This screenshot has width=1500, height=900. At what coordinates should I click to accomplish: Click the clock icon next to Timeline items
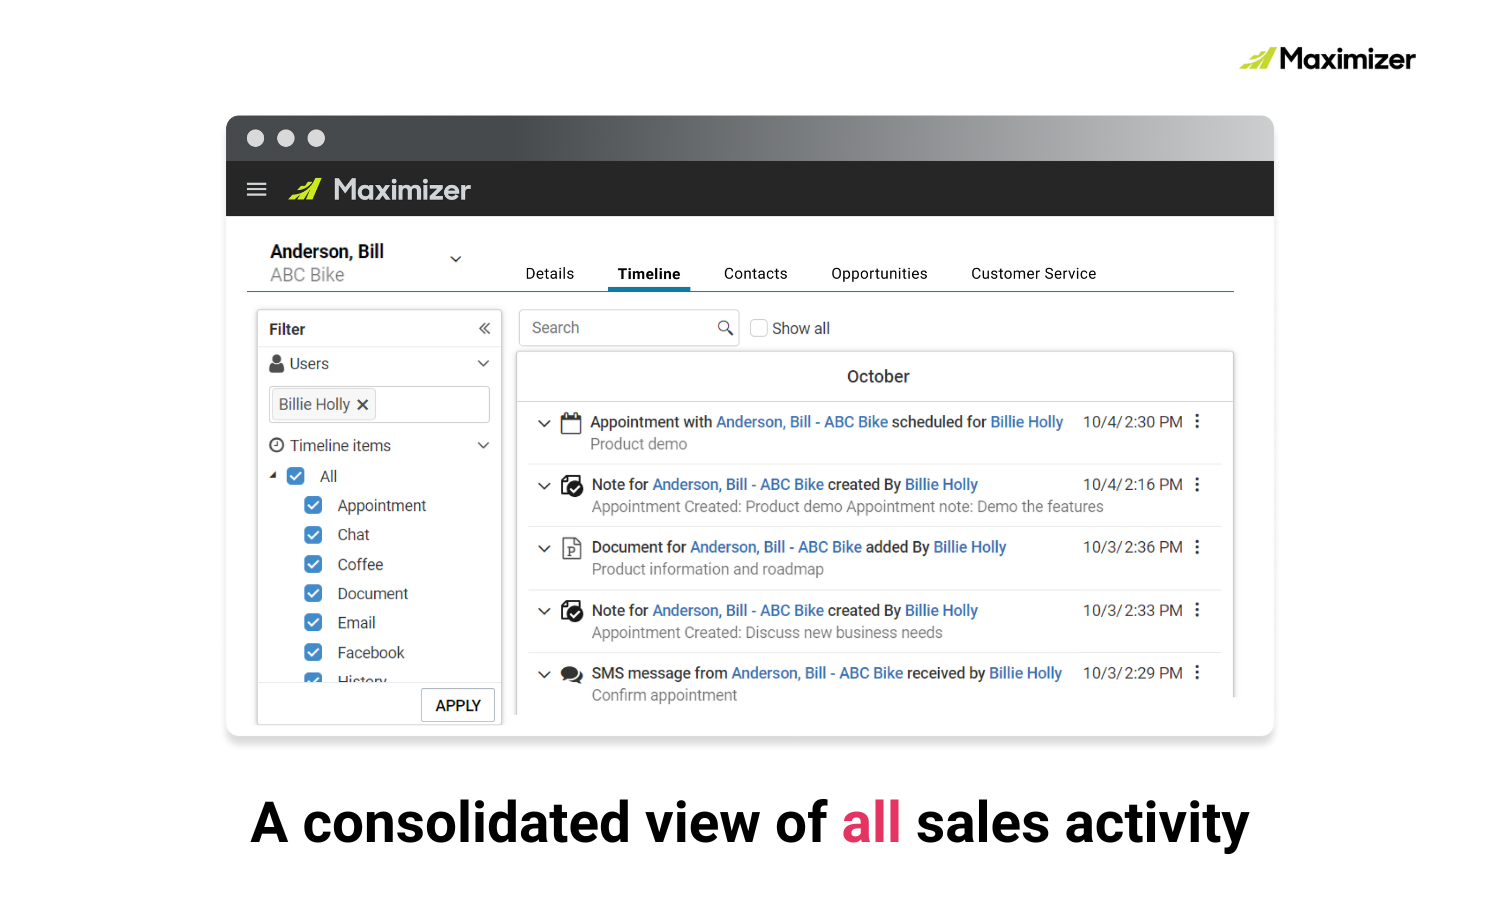[276, 445]
